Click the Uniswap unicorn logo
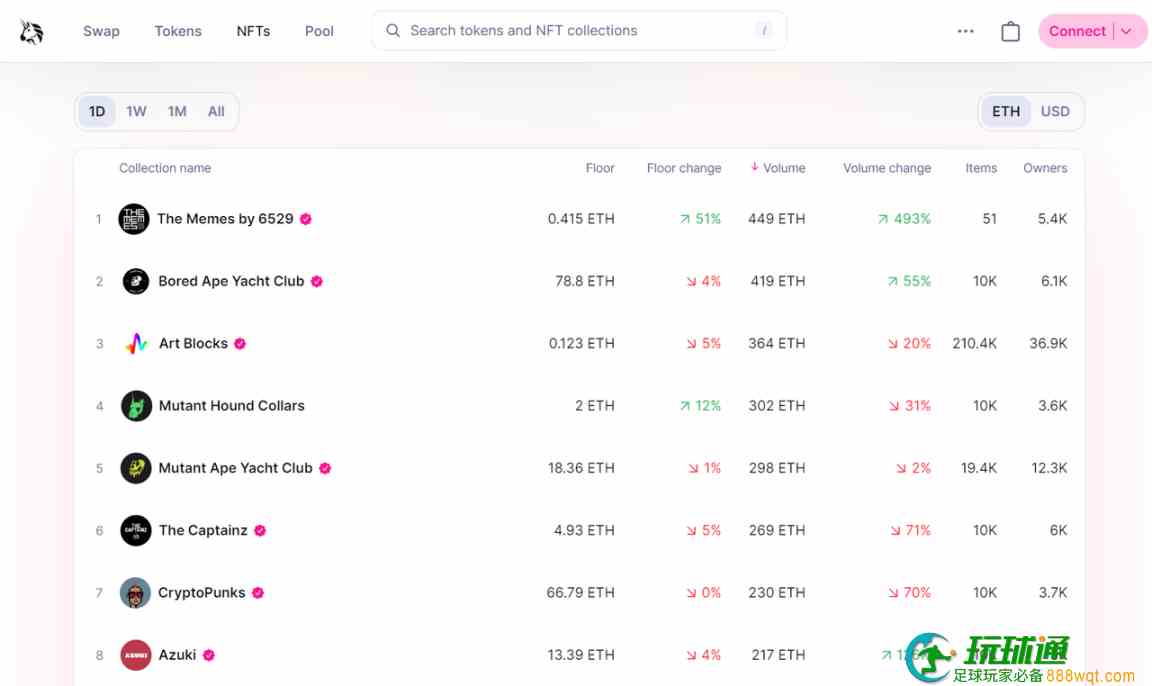This screenshot has width=1152, height=686. coord(31,32)
